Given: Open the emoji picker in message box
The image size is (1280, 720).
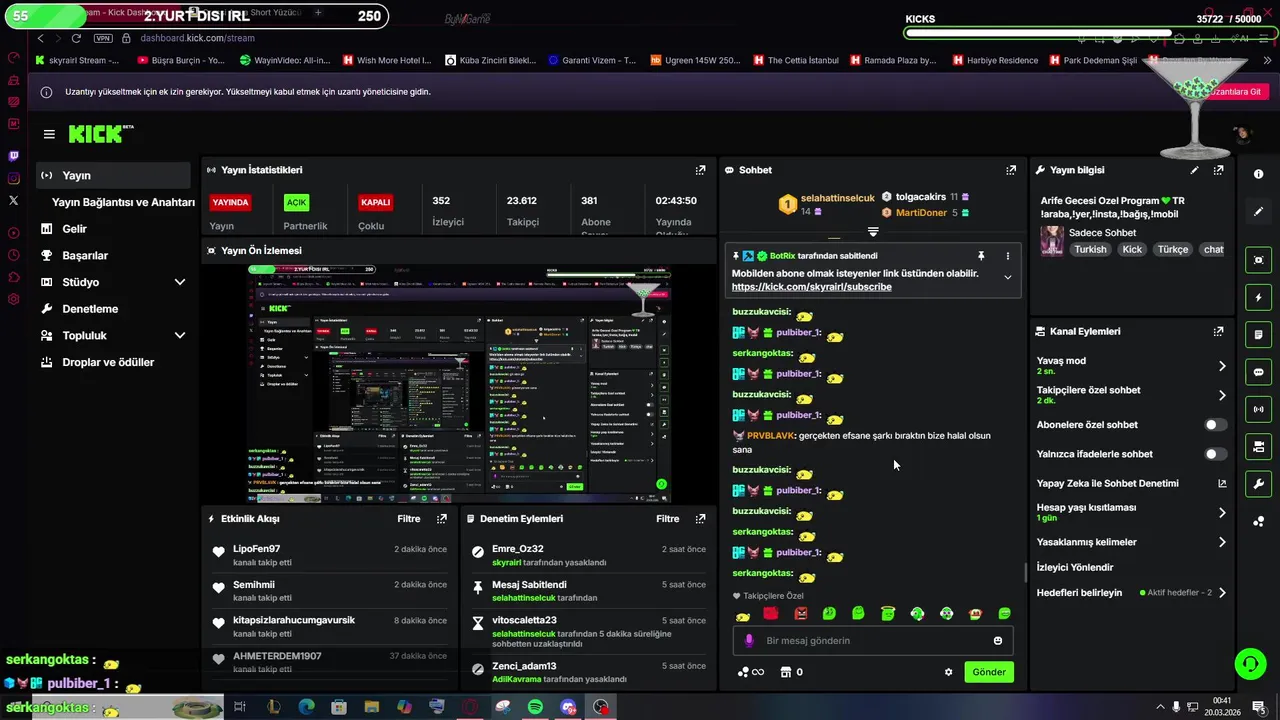Looking at the screenshot, I should (998, 641).
